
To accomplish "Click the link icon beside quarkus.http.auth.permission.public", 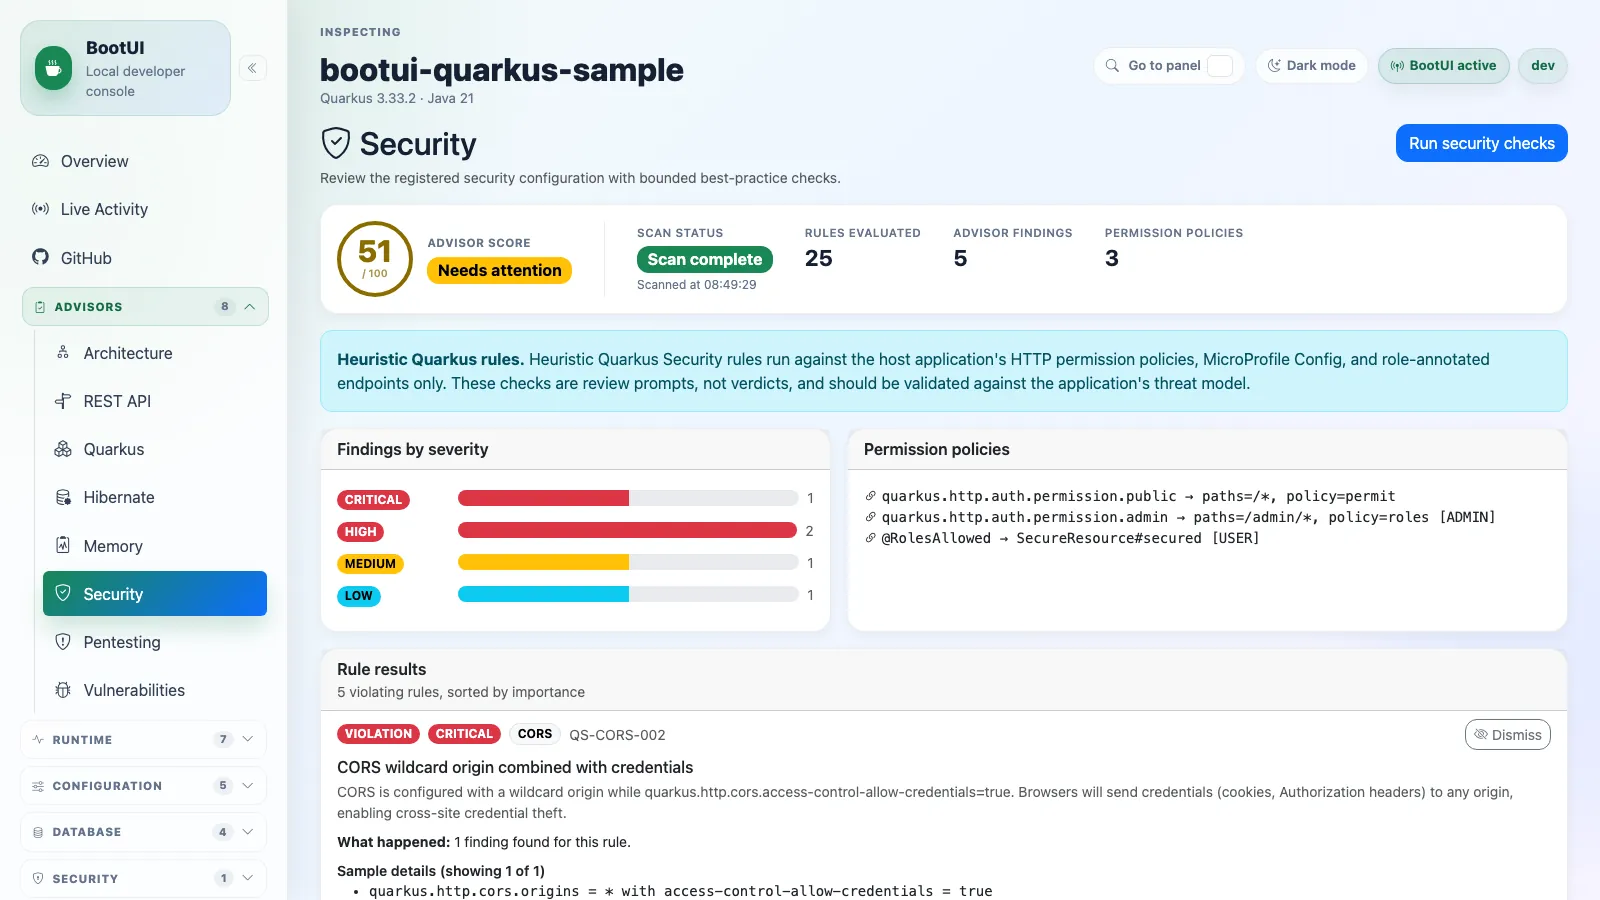I will (871, 496).
